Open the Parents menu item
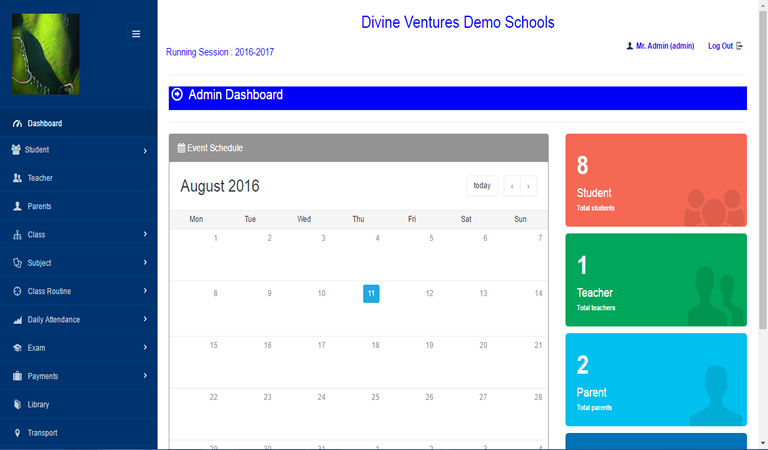Viewport: 768px width, 450px height. coord(39,206)
